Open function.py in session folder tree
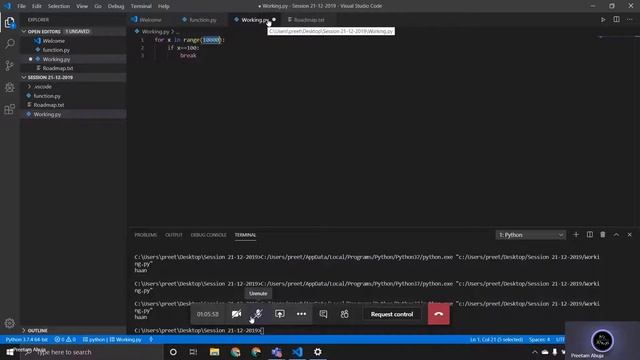Screen dimensions: 640x360 coord(73,96)
